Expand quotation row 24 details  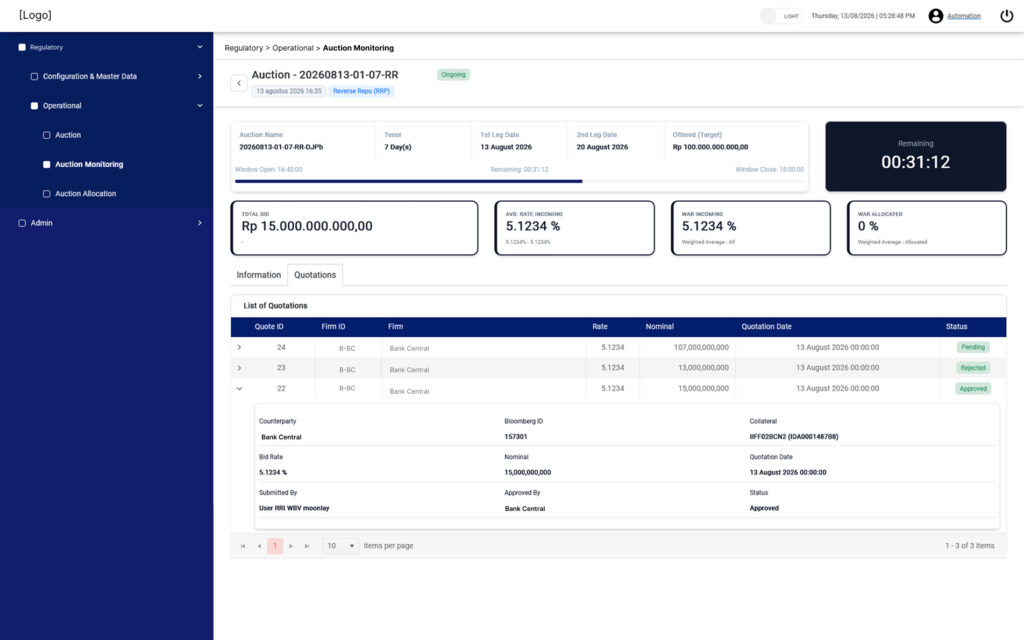pyautogui.click(x=239, y=347)
